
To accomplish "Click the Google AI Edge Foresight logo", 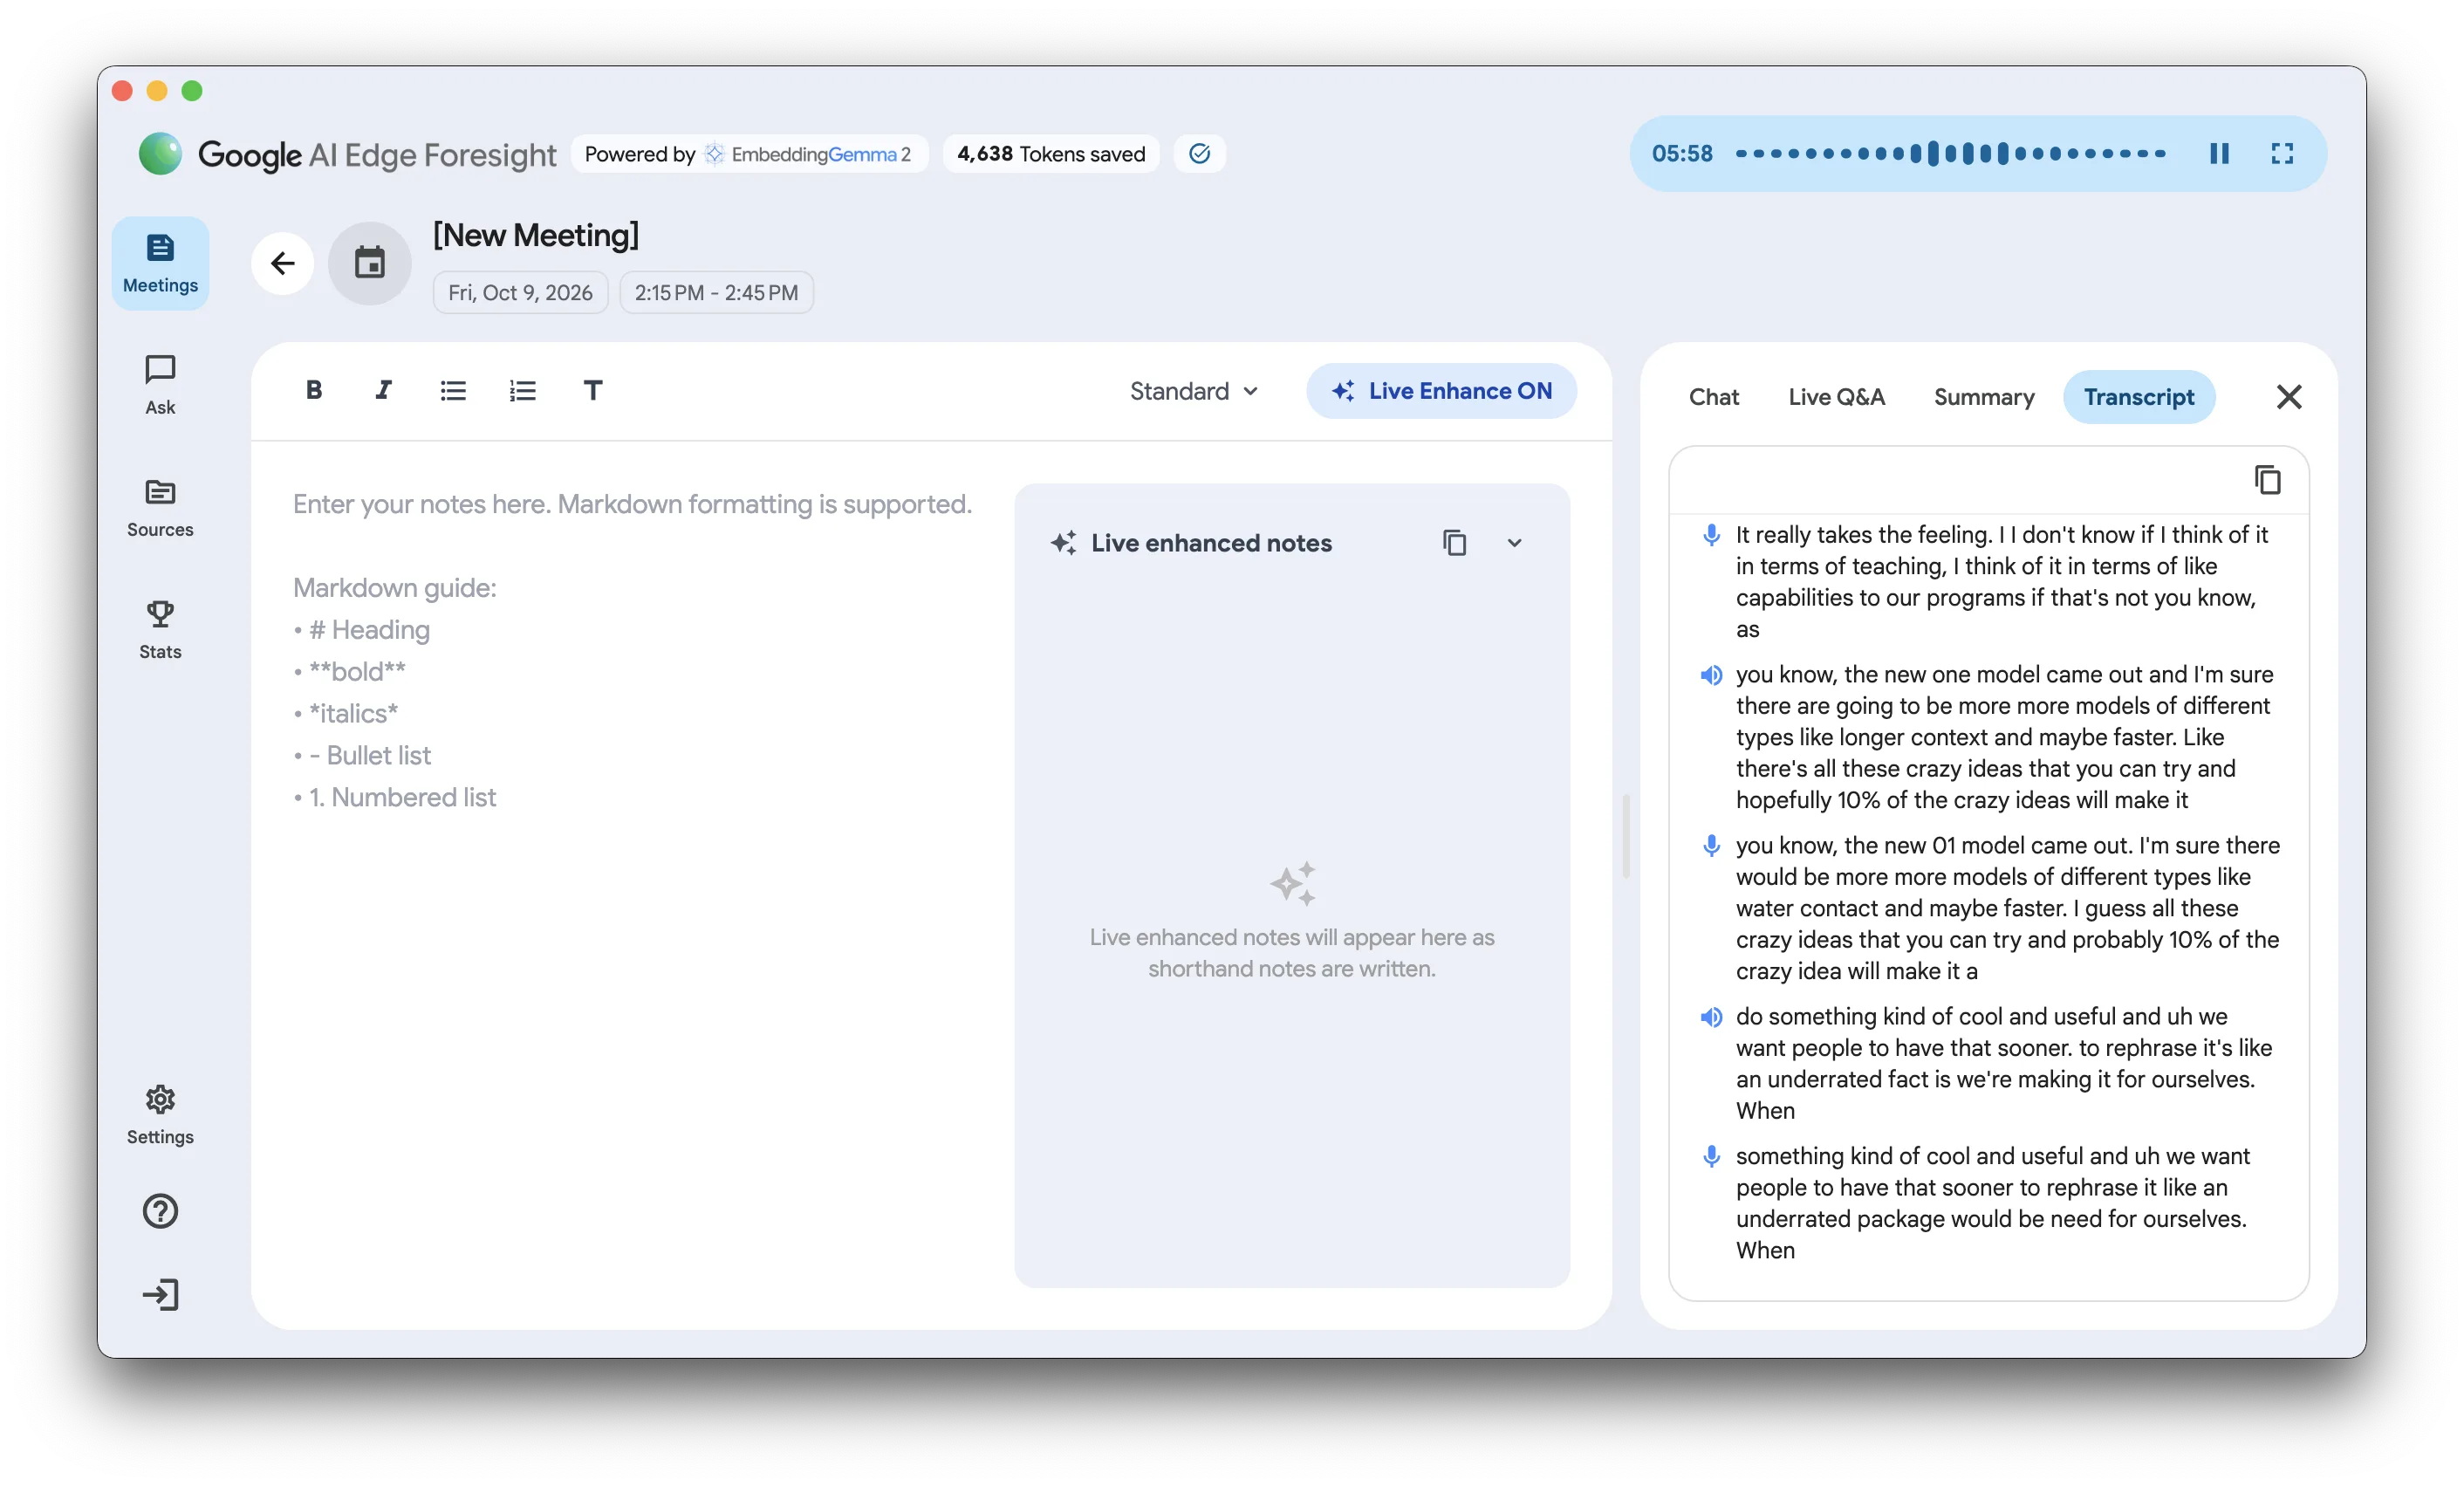I will point(347,154).
